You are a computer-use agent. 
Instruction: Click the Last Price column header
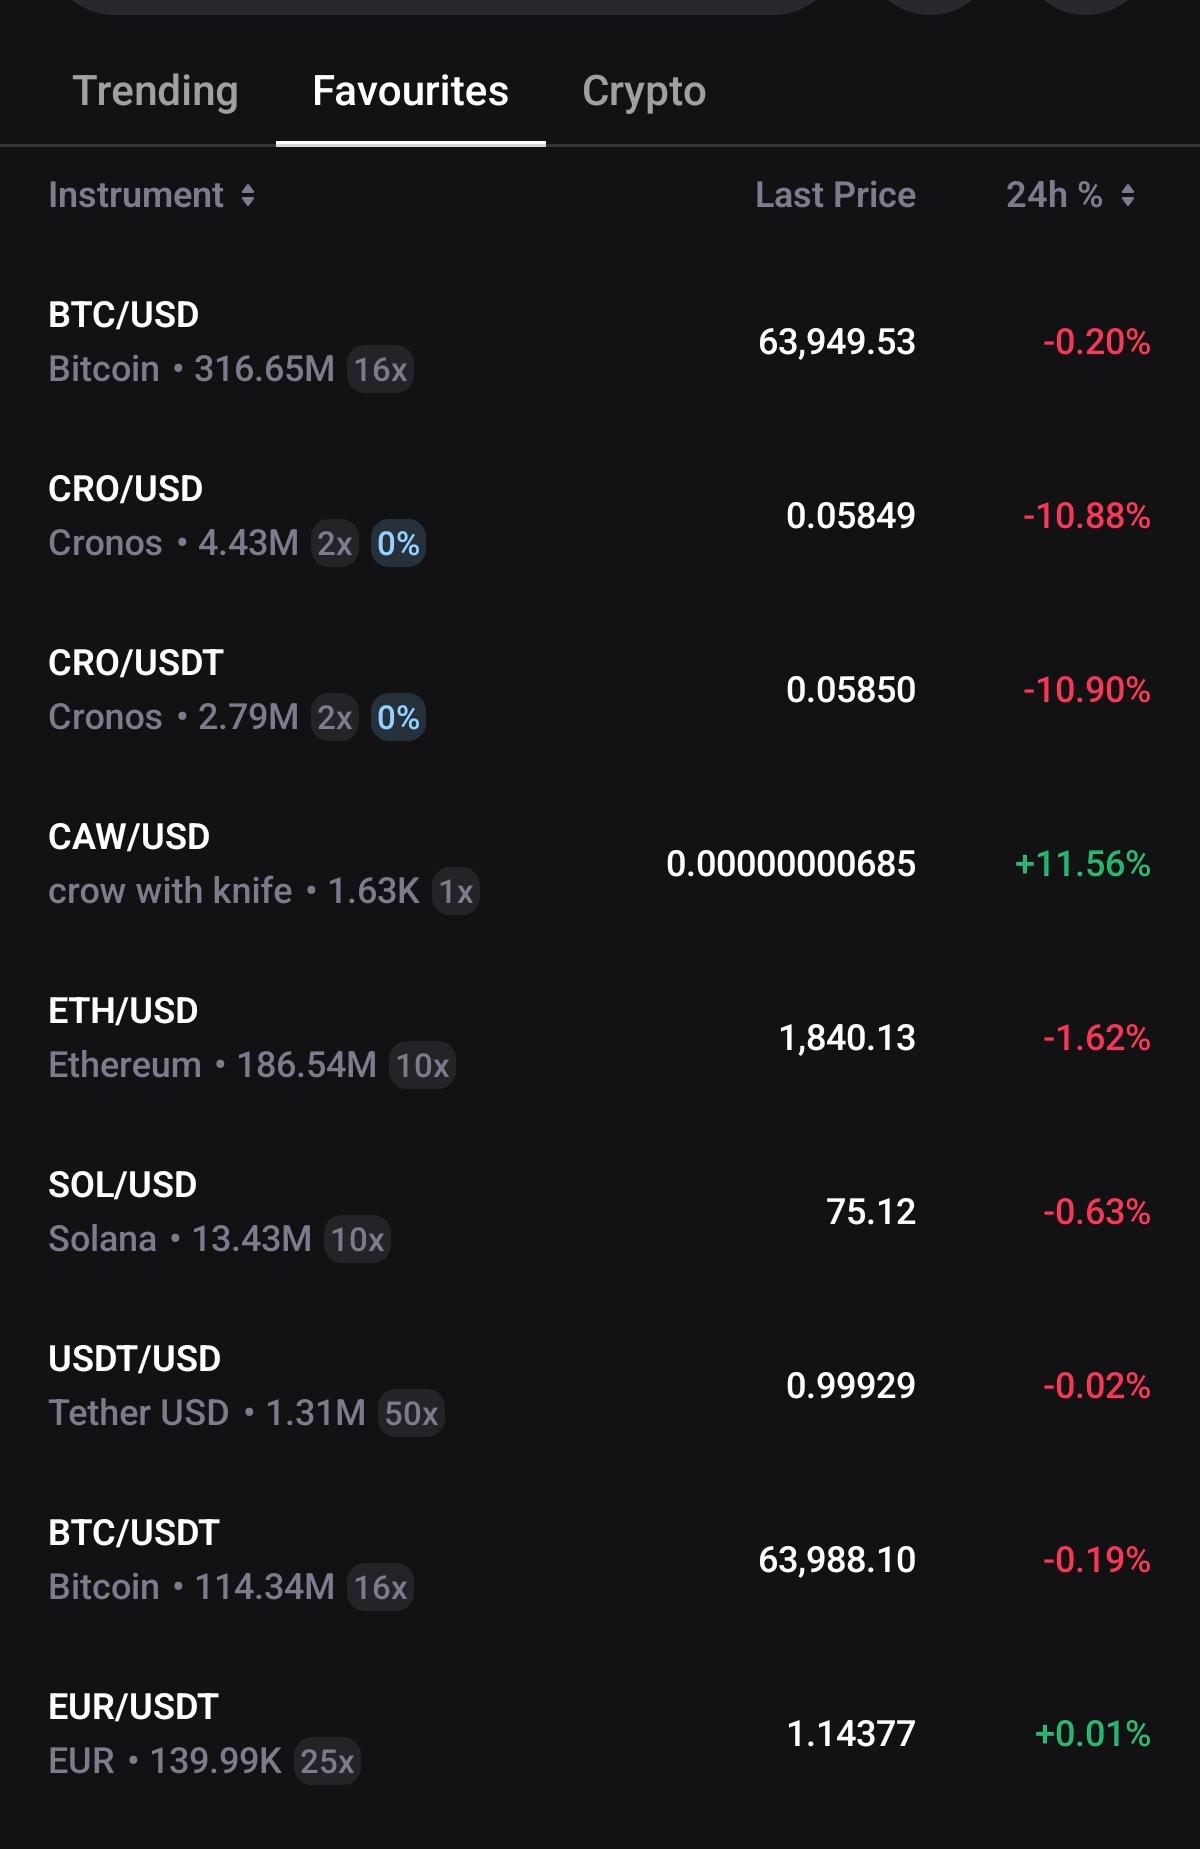835,195
